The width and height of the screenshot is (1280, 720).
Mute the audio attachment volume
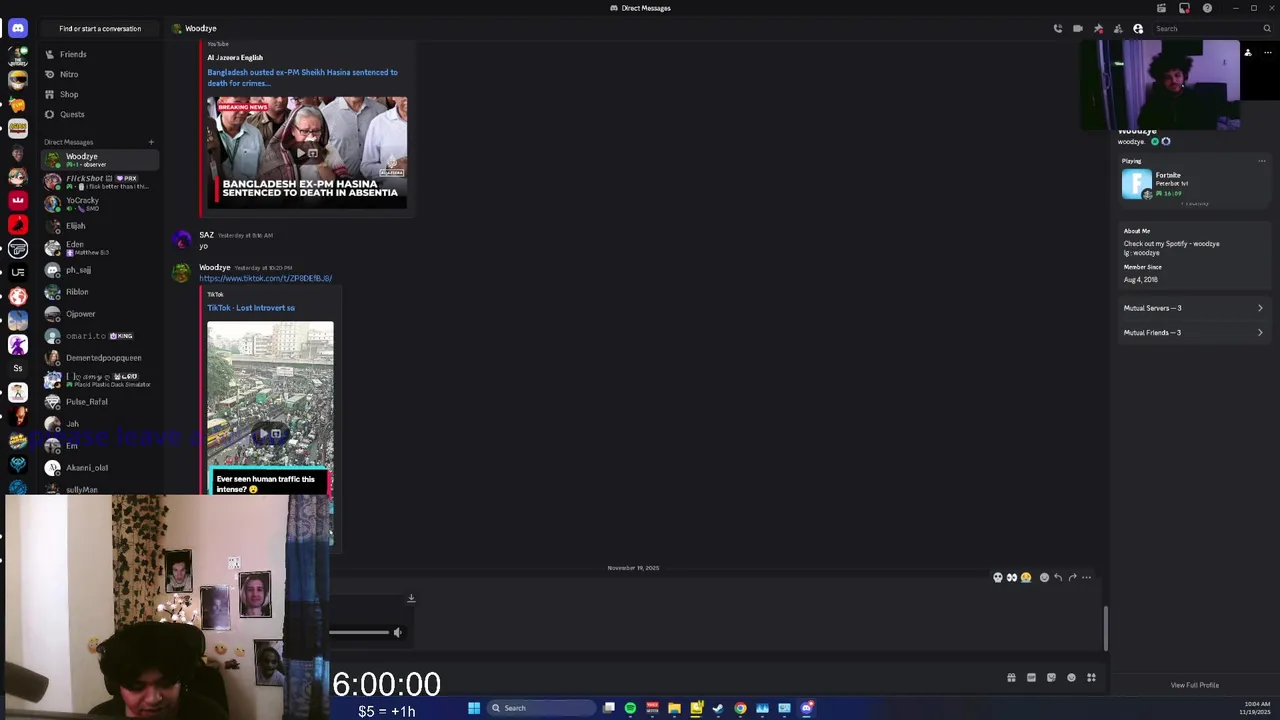(x=397, y=632)
